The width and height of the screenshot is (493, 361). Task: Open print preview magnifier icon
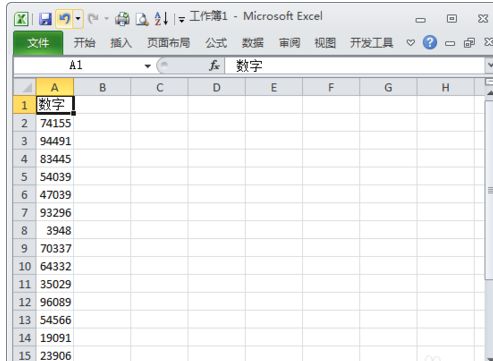pos(142,19)
